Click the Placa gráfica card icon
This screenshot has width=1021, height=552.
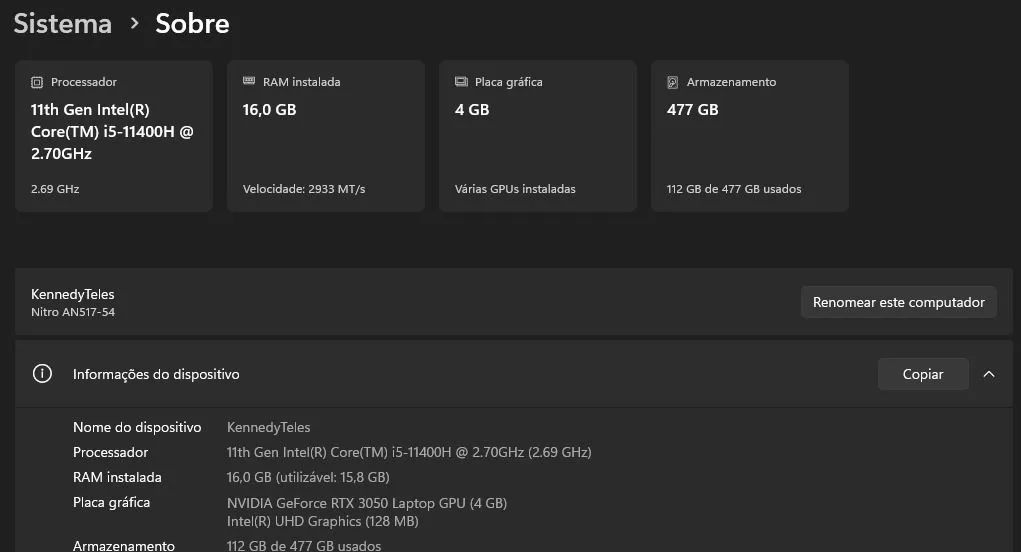[461, 81]
